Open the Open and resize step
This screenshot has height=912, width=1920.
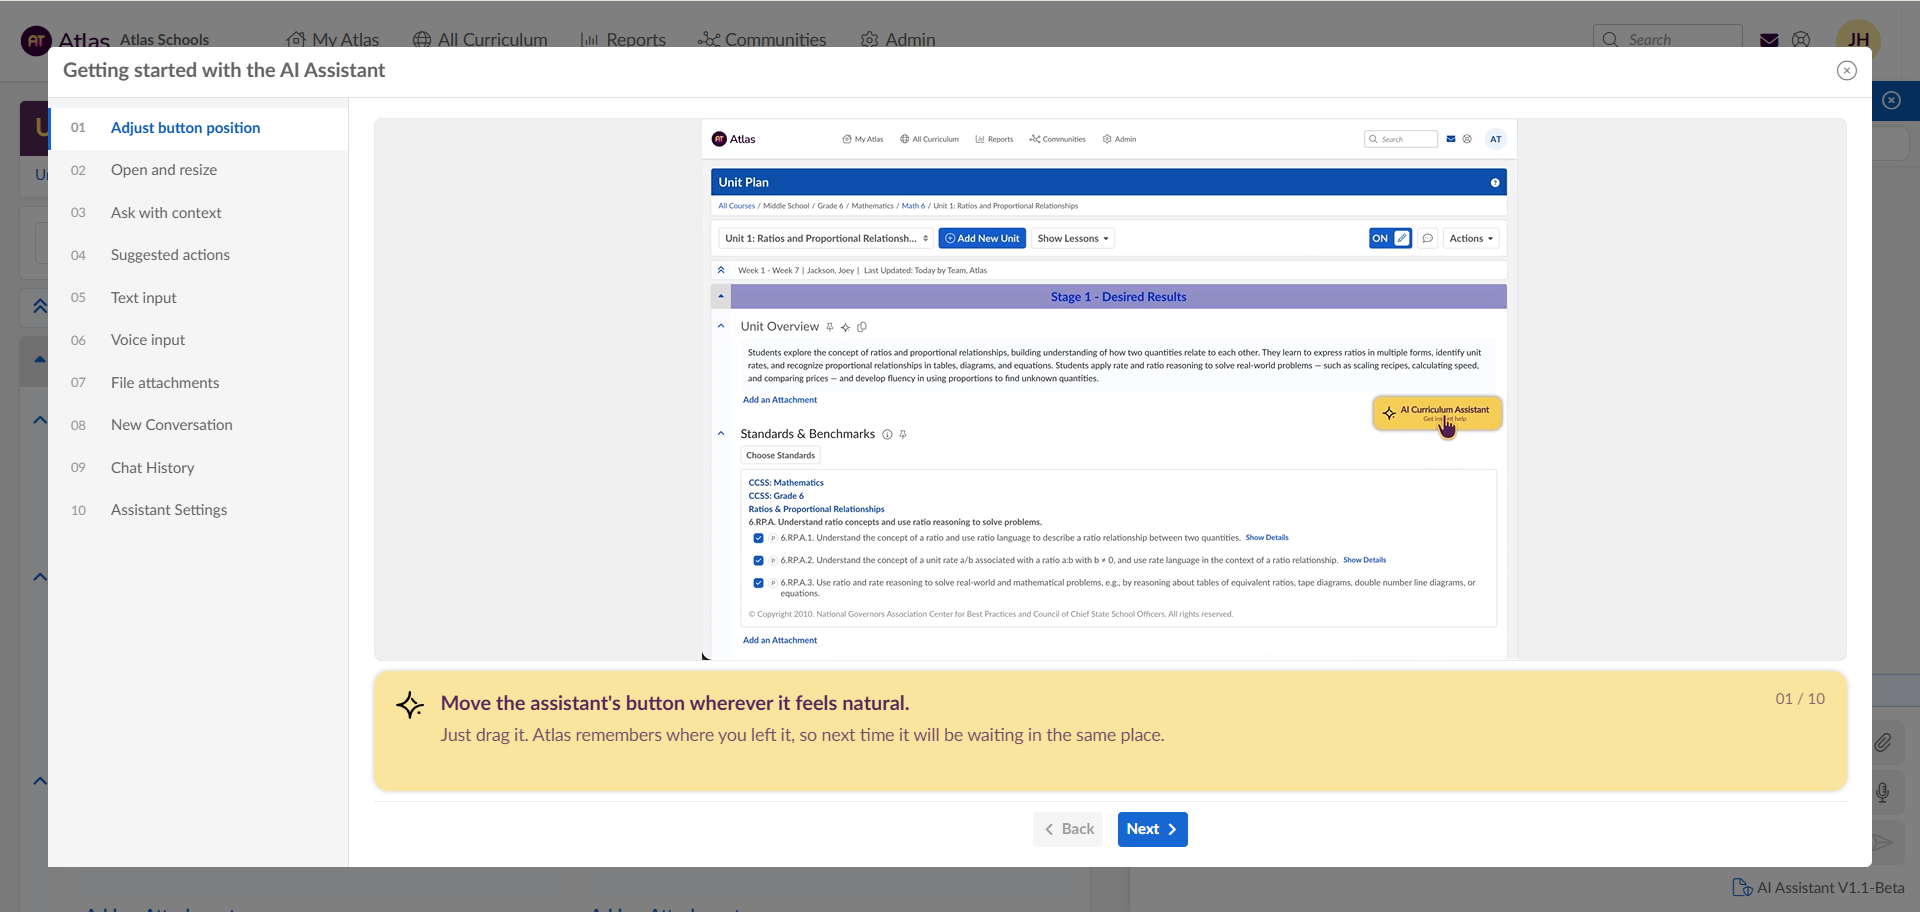199,170
